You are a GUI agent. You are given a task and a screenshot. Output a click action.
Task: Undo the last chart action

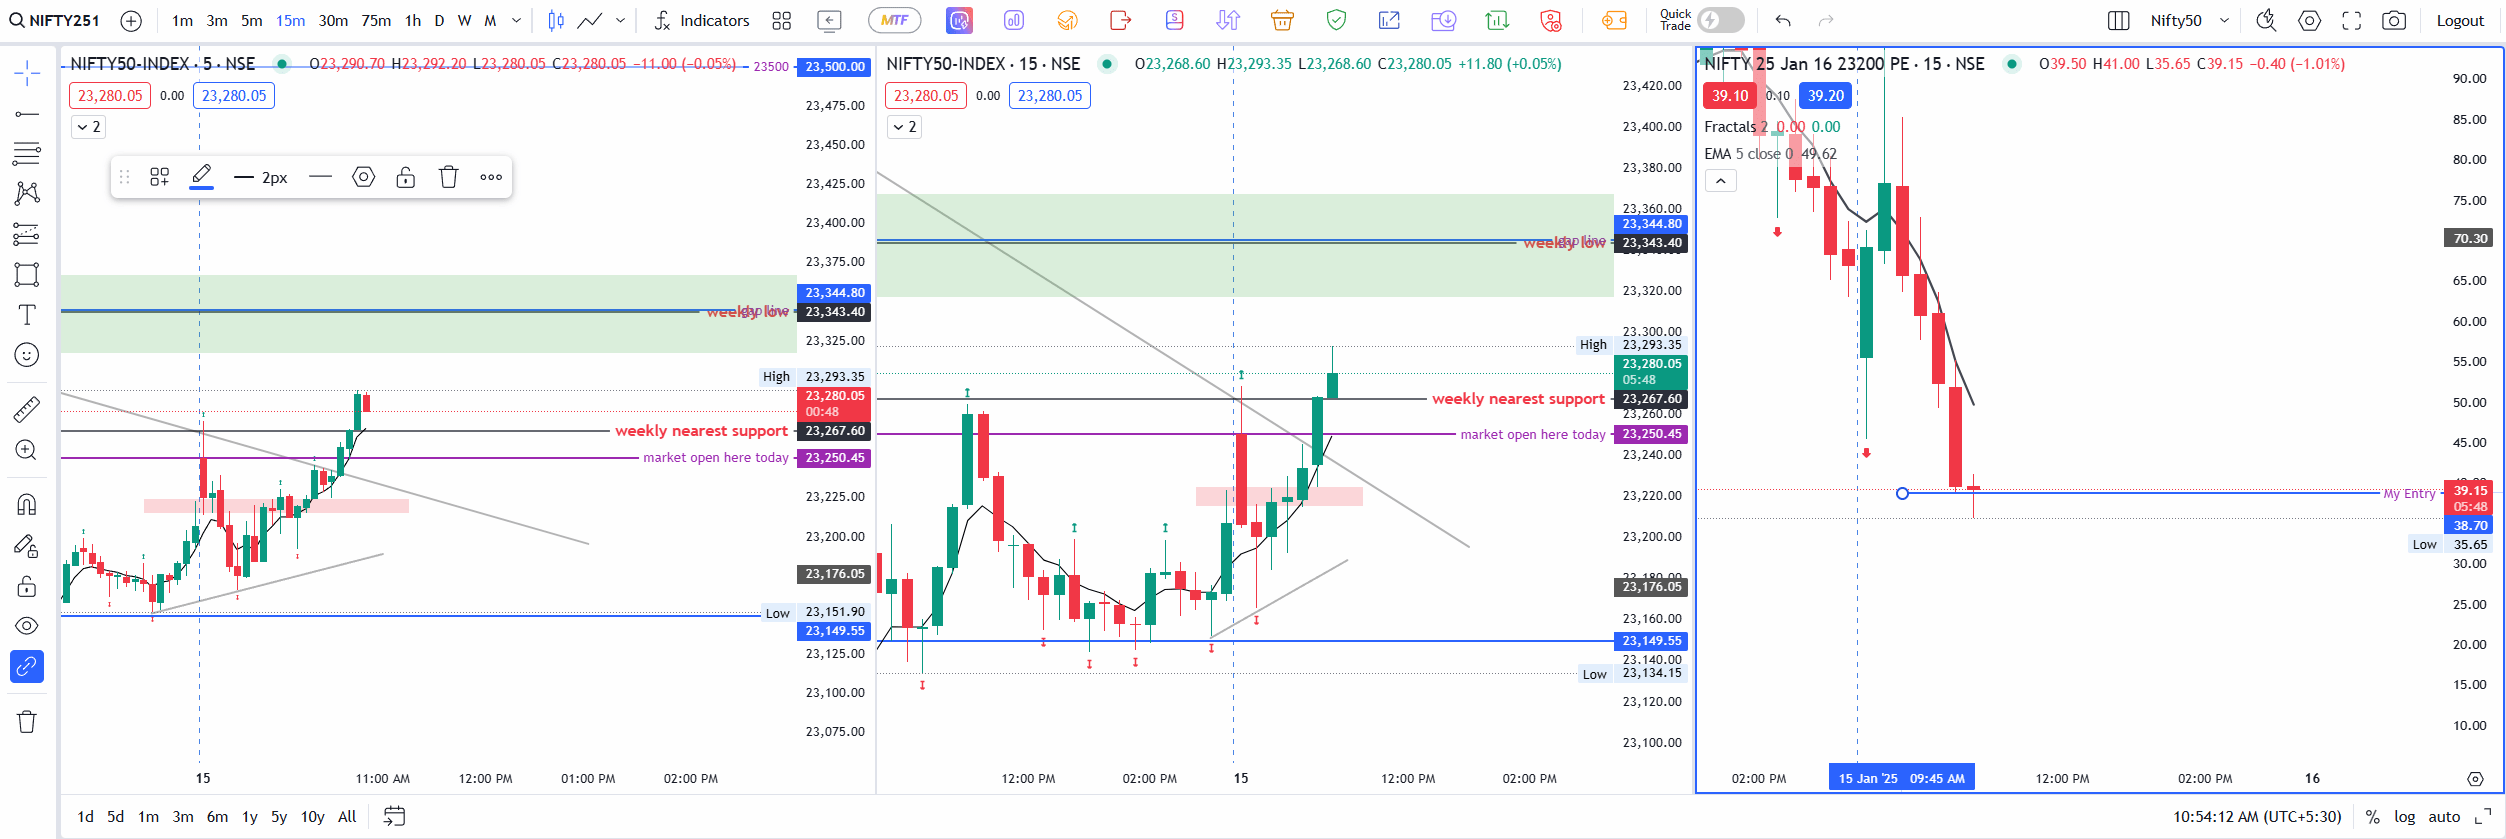(x=1783, y=20)
